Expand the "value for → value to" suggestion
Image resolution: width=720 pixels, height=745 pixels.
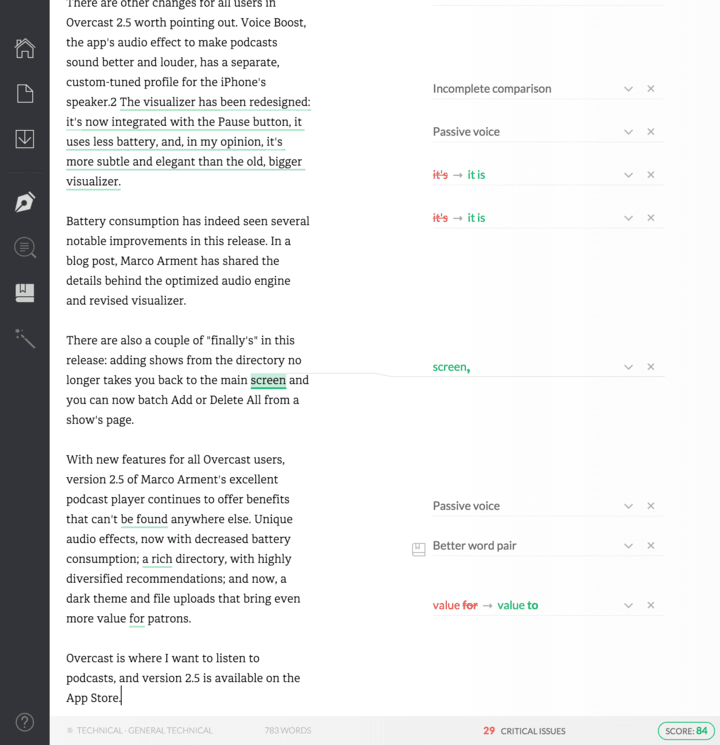click(x=628, y=606)
